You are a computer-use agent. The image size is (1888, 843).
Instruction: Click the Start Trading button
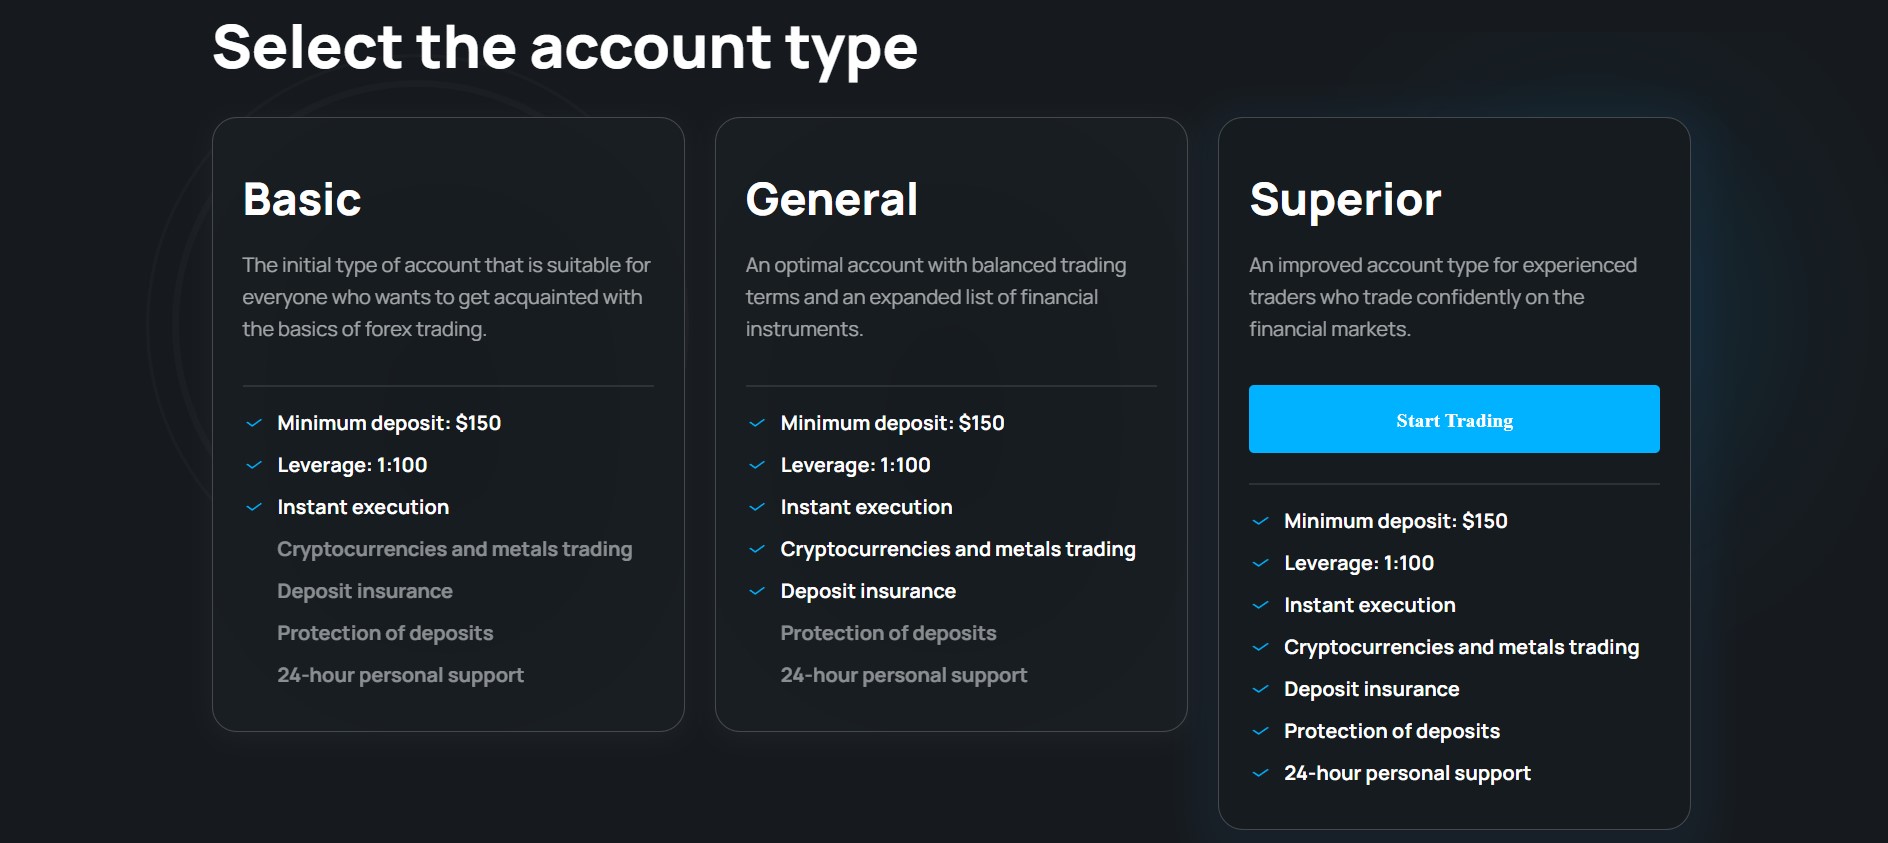coord(1454,419)
